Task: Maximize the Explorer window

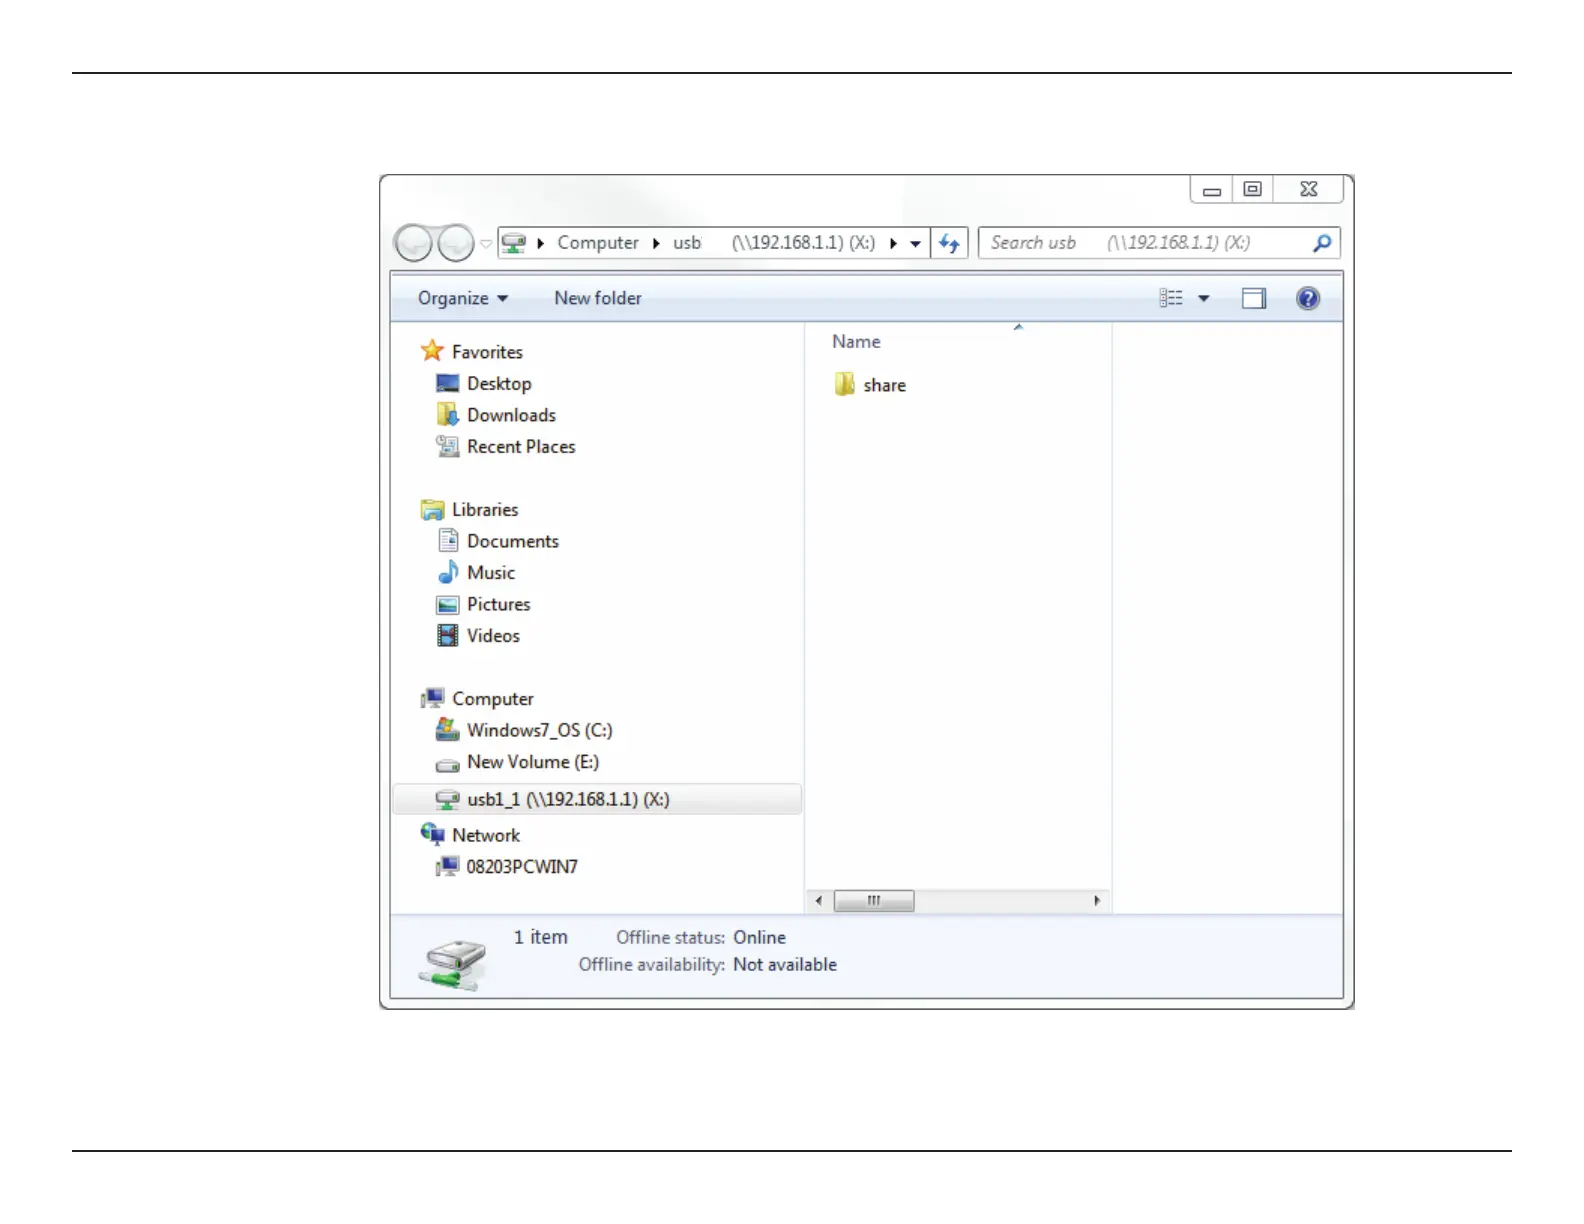Action: coord(1252,190)
